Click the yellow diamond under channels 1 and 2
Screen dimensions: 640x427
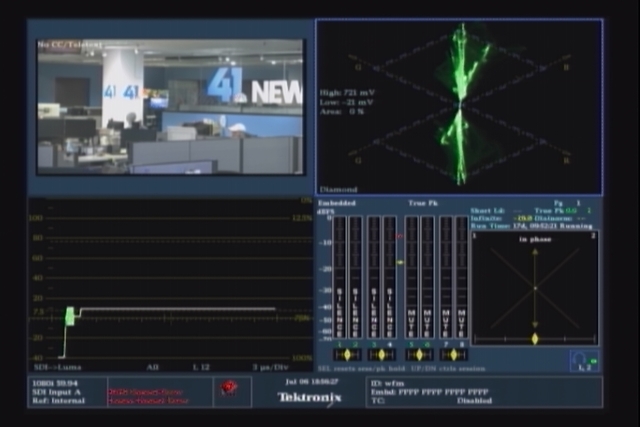[347, 355]
